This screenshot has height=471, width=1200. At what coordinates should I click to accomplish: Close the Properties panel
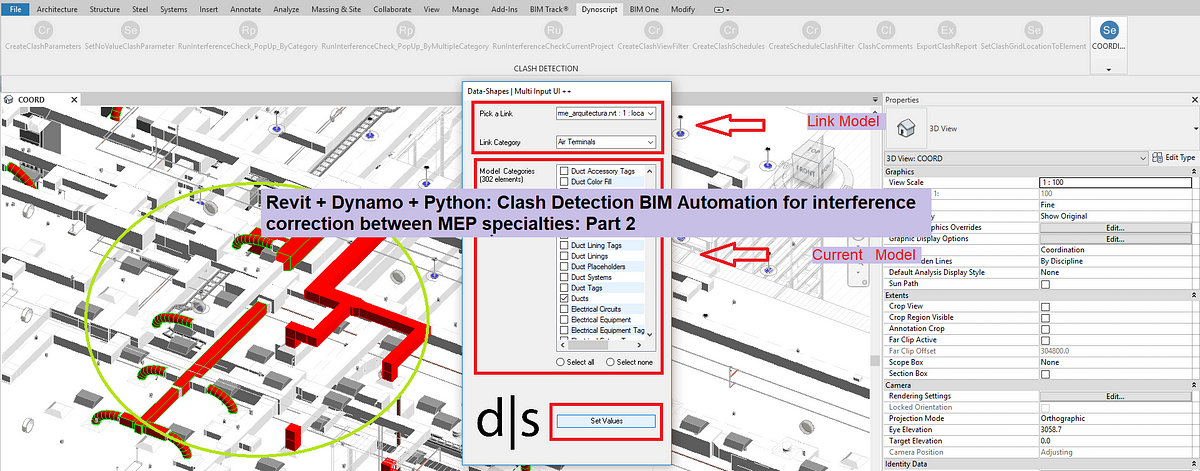click(1192, 100)
